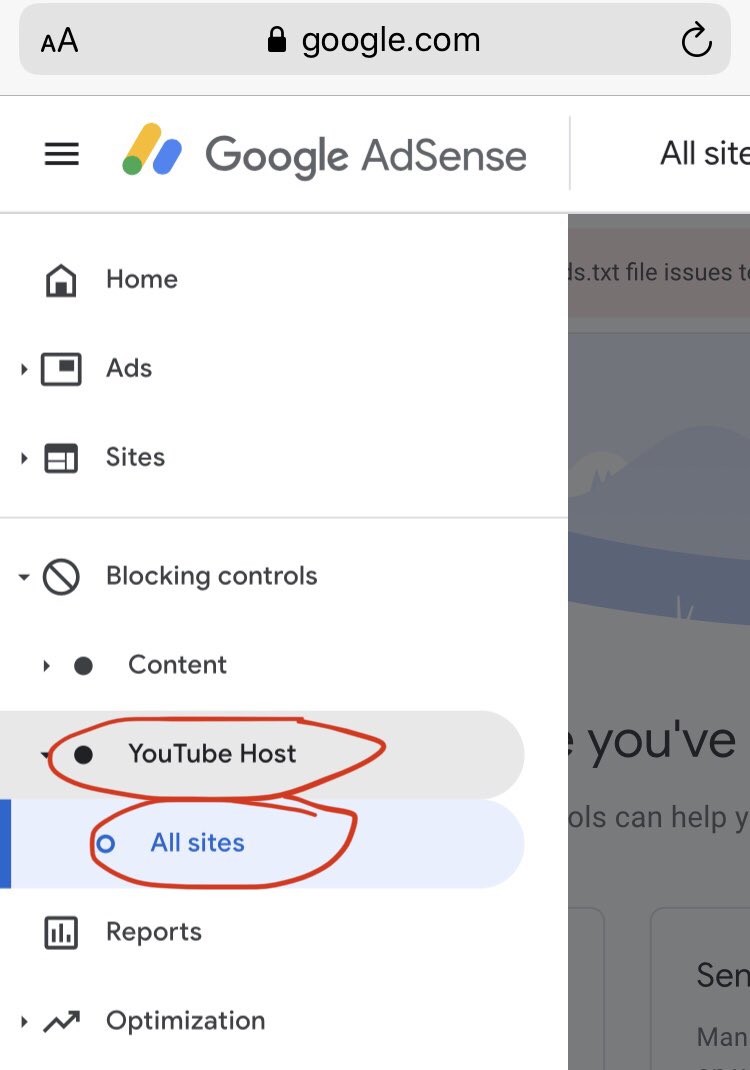Expand the Ads menu arrow
Screen dimensions: 750x1070
[24, 369]
